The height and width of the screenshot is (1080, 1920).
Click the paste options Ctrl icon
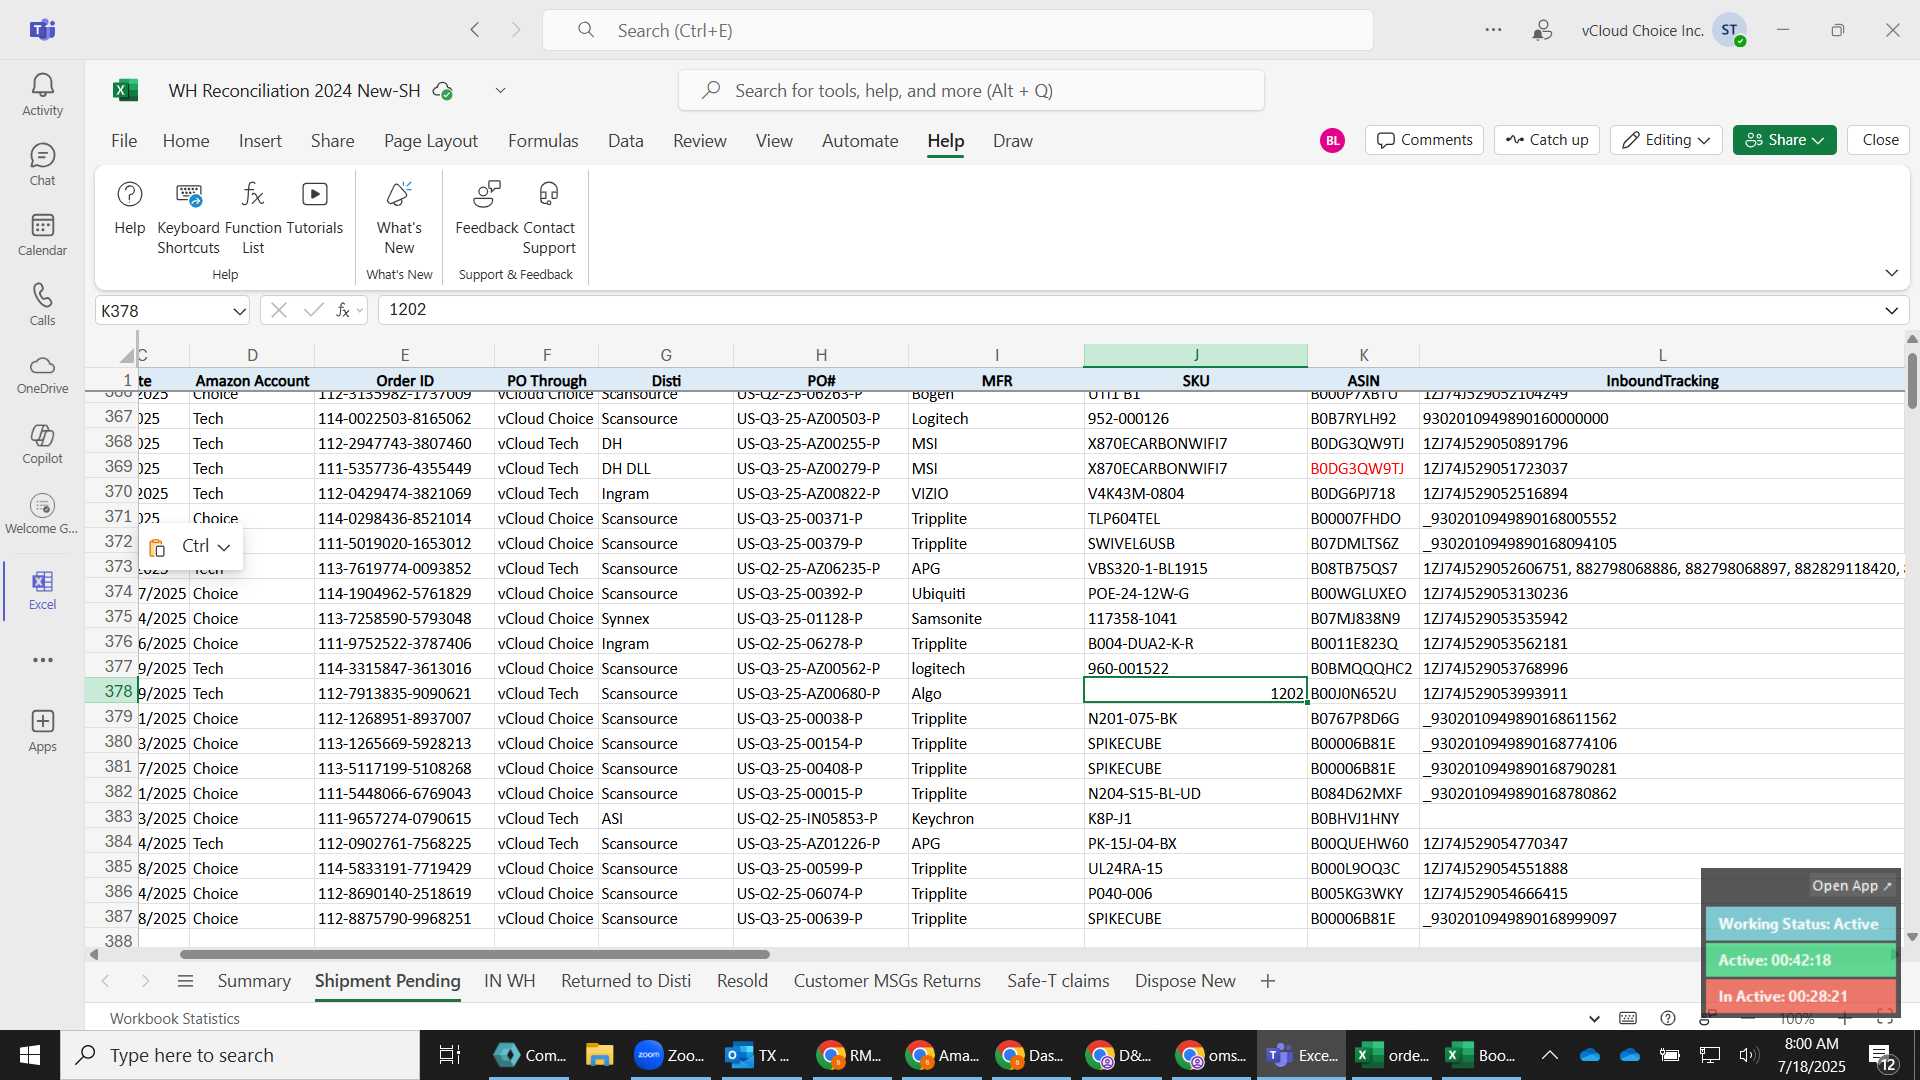[157, 547]
